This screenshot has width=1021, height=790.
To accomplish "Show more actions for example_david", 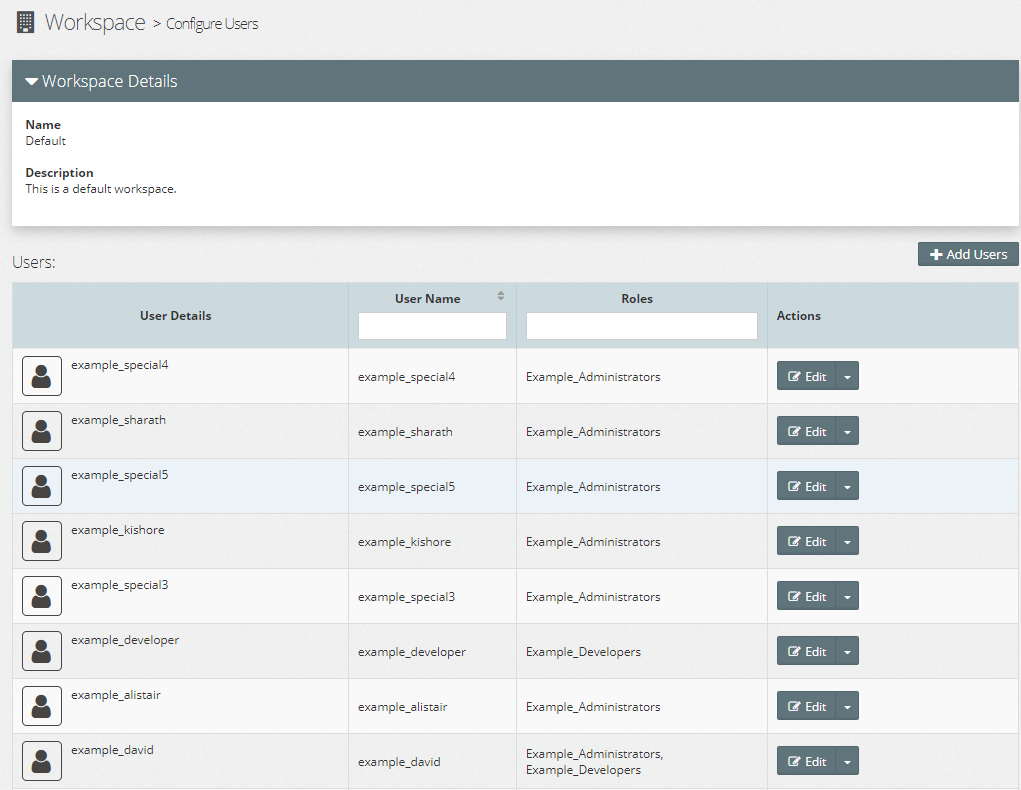I will (847, 761).
